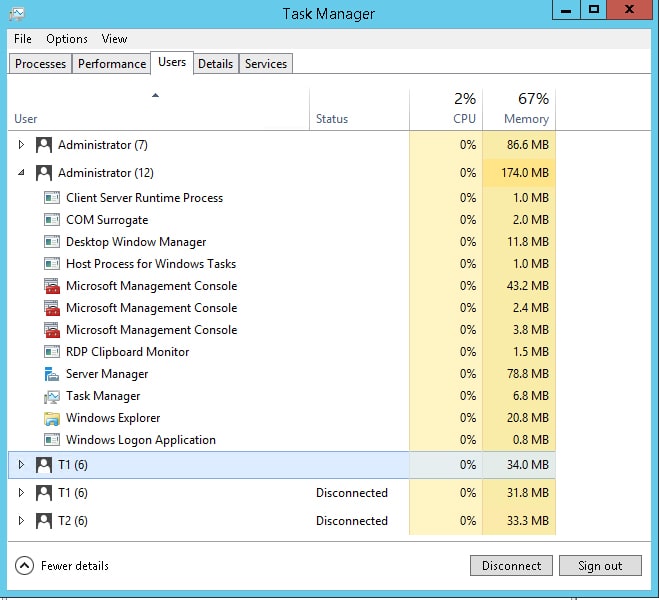Click the Windows Logon Application icon
This screenshot has height=600, width=659.
[52, 440]
